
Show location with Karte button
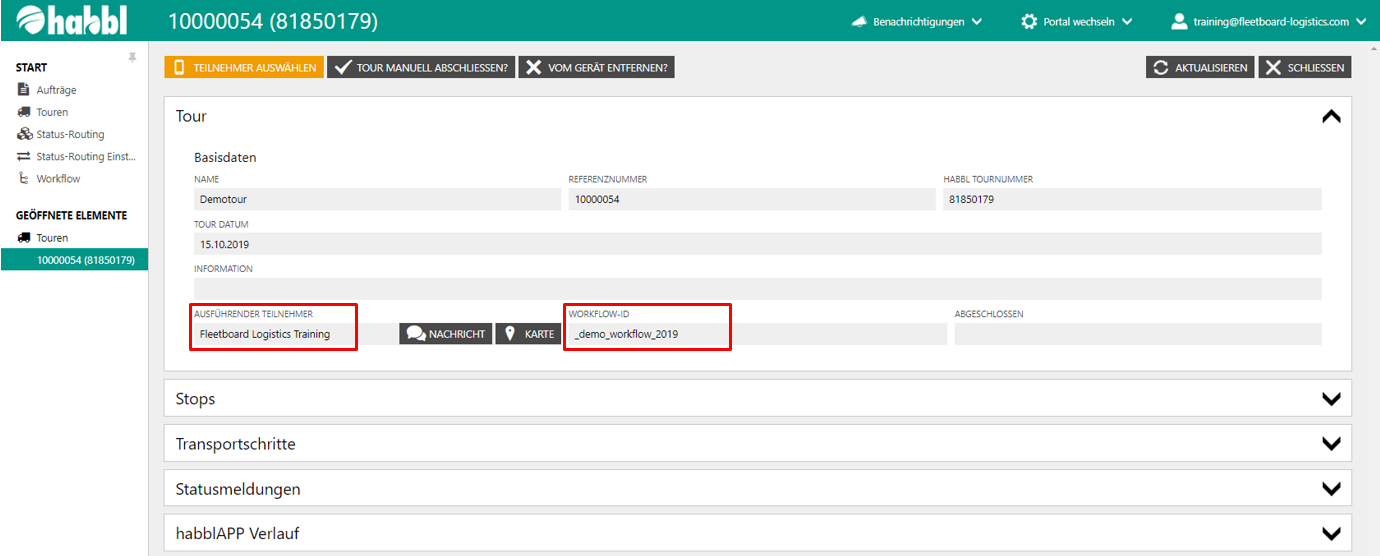(x=528, y=333)
